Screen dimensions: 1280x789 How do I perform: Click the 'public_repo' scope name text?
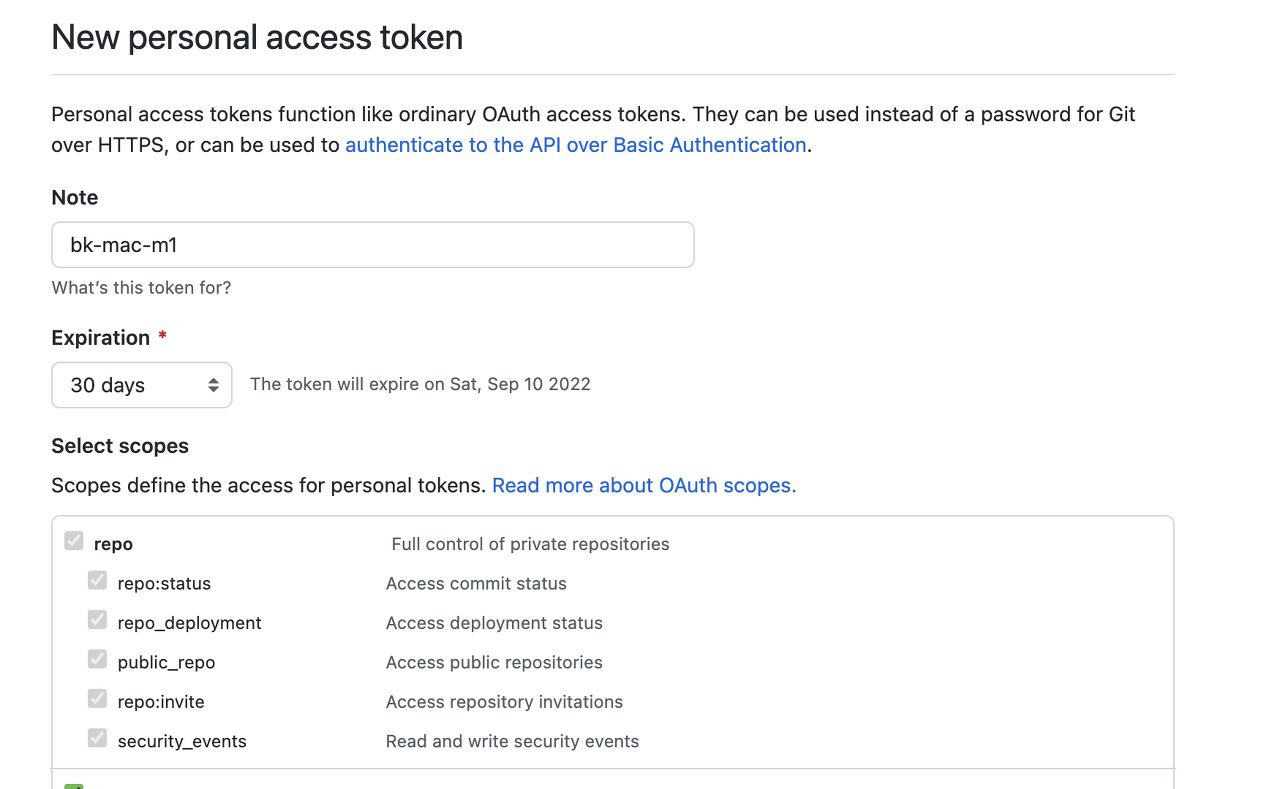click(x=166, y=663)
